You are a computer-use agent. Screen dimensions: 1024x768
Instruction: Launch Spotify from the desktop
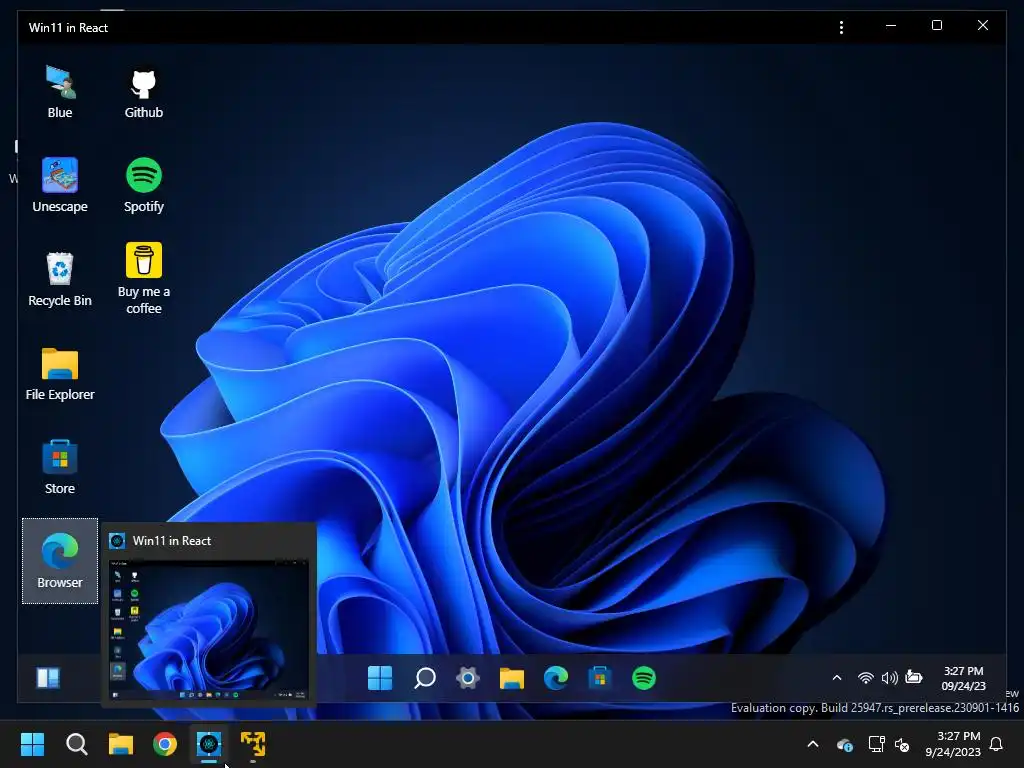[x=144, y=185]
